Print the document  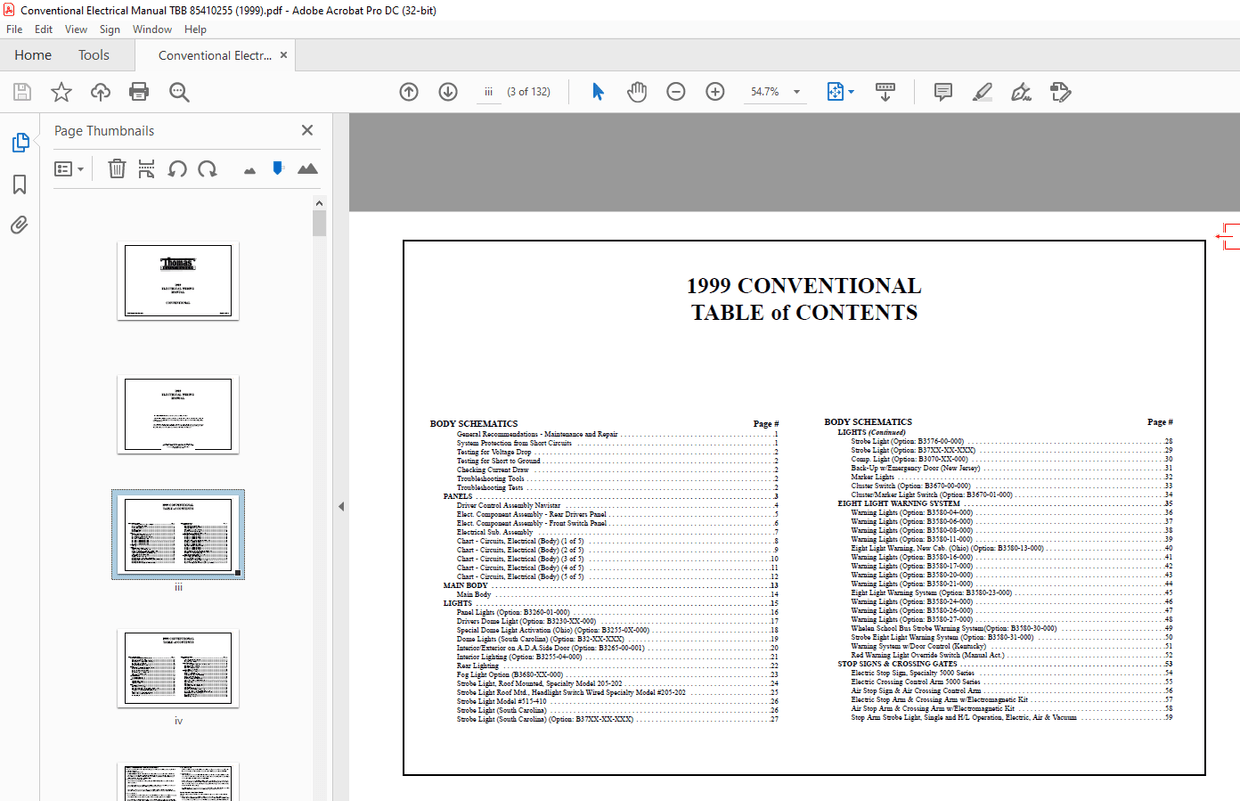139,91
